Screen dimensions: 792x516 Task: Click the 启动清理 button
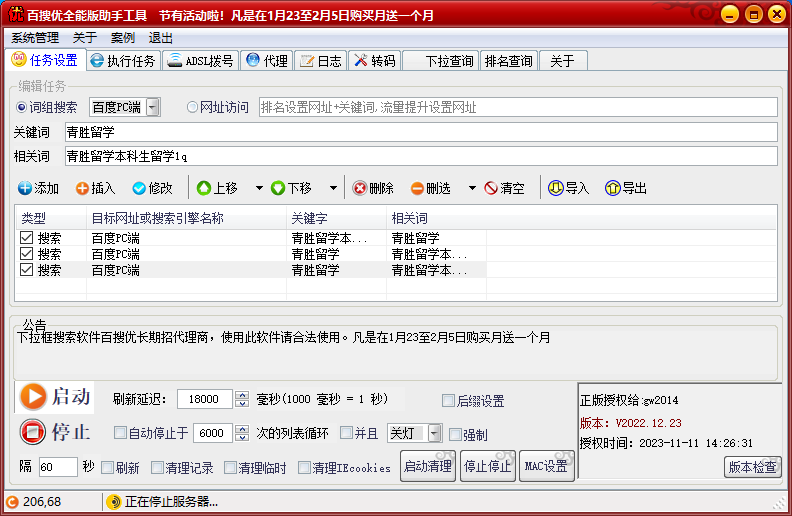[428, 466]
